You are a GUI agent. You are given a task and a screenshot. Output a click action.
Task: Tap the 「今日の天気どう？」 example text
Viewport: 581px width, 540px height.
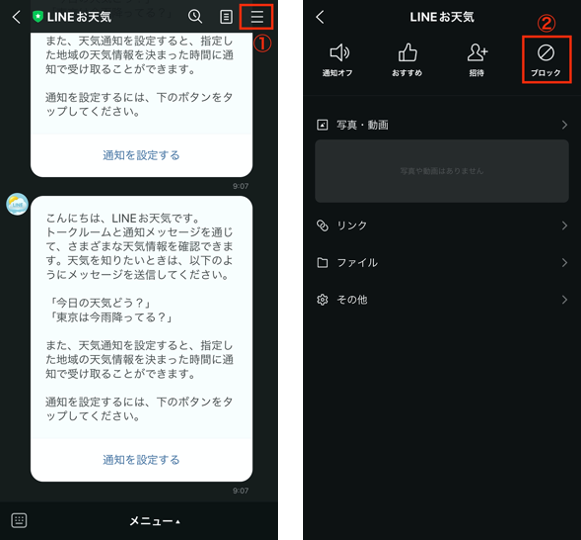100,303
